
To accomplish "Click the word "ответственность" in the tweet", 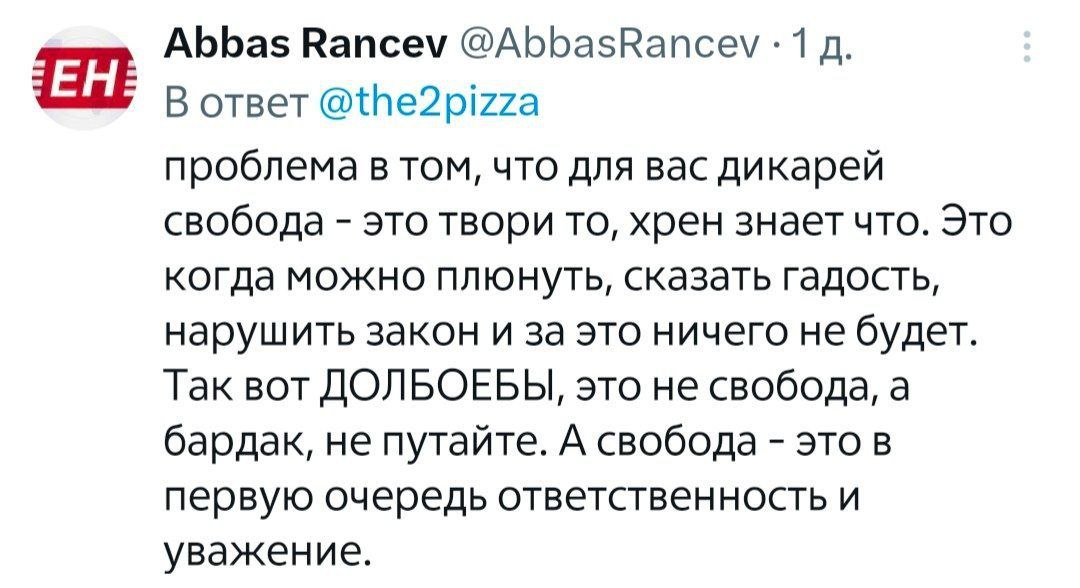I will (661, 495).
